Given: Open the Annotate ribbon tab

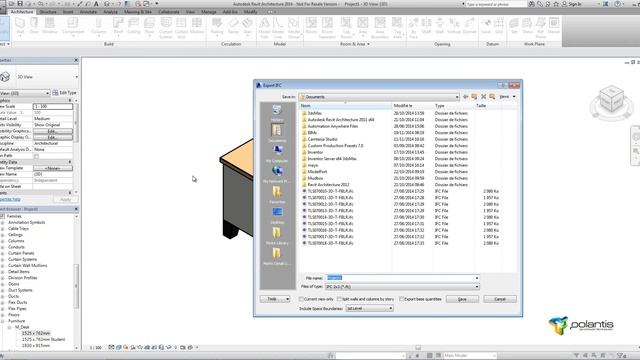Looking at the screenshot, I should click(88, 12).
